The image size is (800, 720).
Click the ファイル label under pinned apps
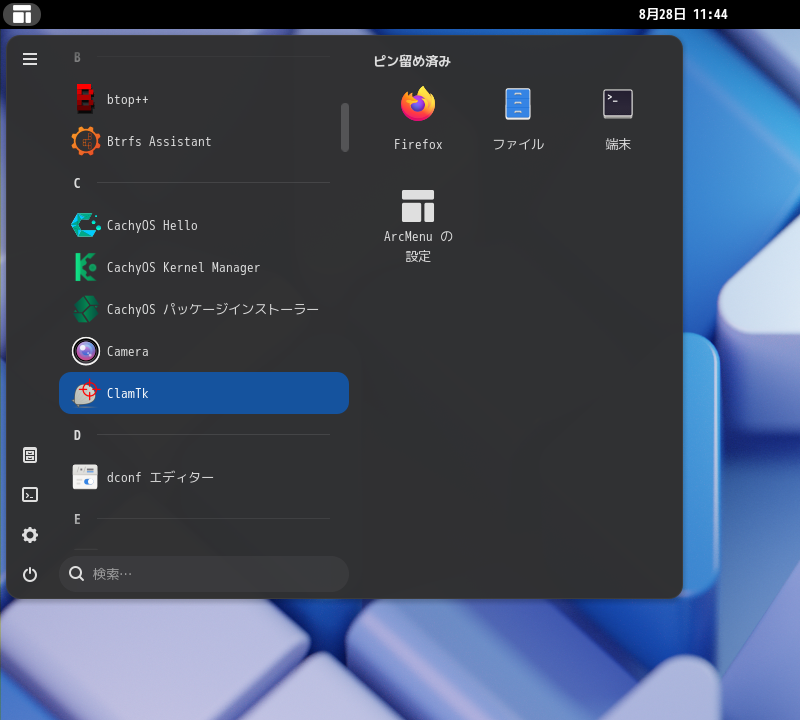click(x=518, y=144)
